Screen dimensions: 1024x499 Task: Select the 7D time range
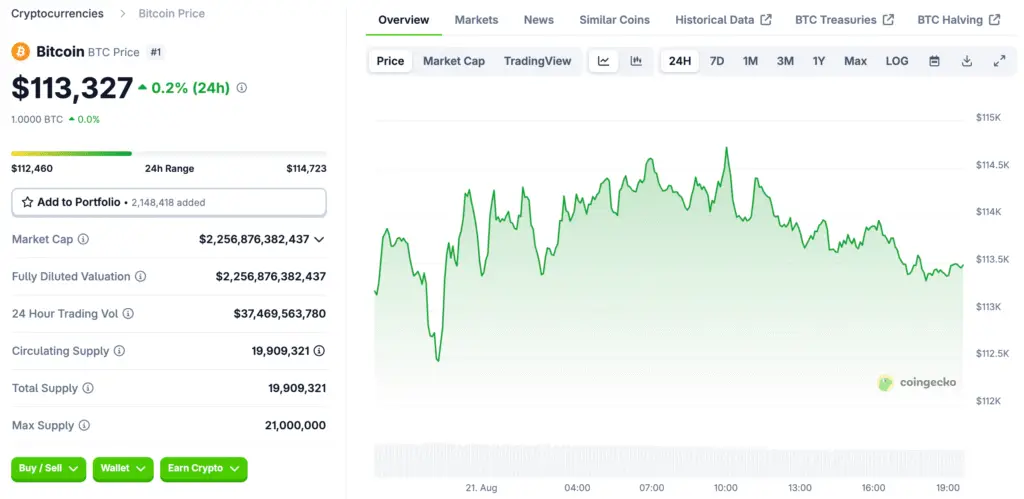717,61
